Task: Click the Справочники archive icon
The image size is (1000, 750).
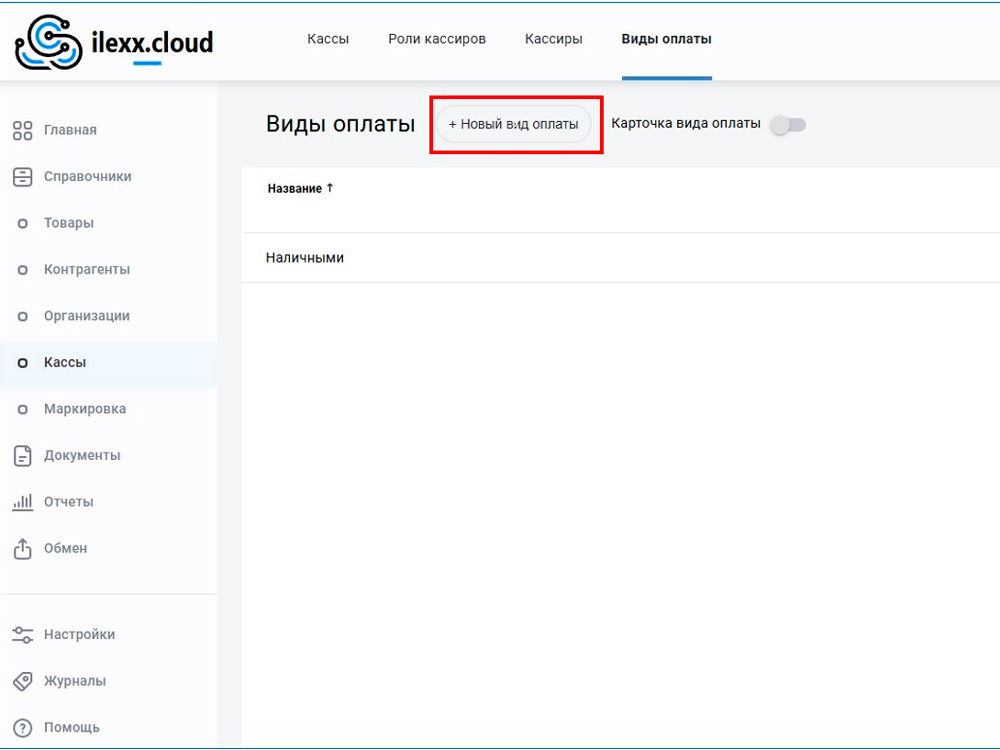Action: click(x=22, y=177)
